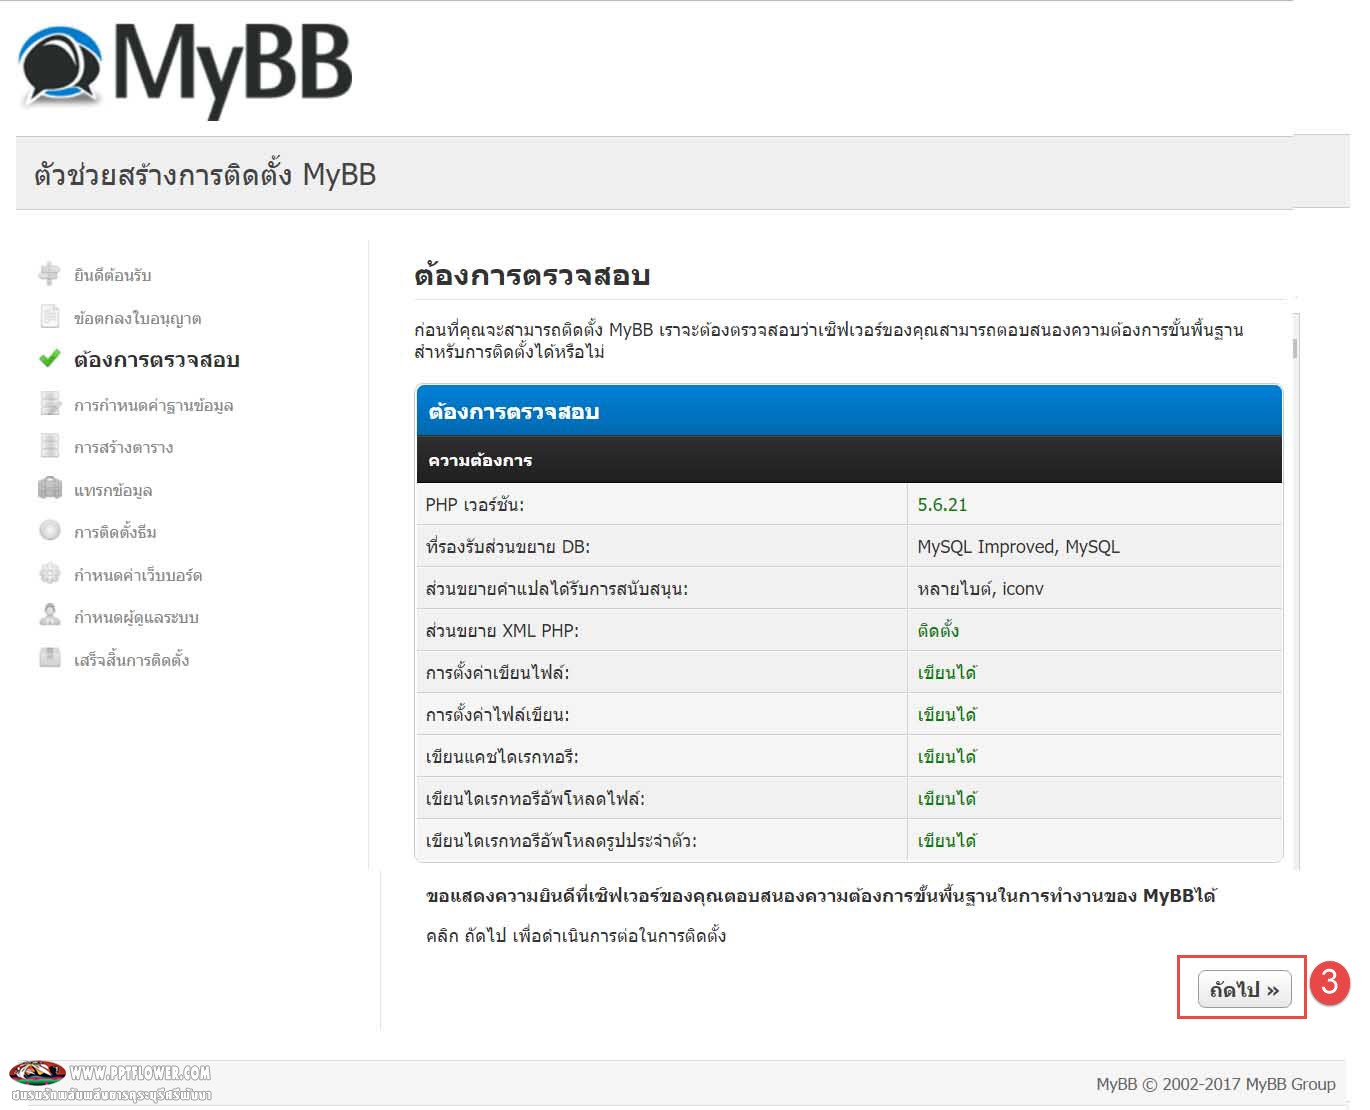Screen dimensions: 1370x1110
Task: Click the PHP version value 5.6.21
Action: click(943, 505)
